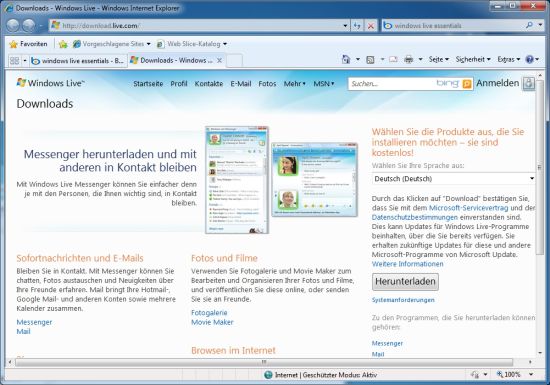This screenshot has width=550, height=385.
Task: Open the print options dropdown arrow
Action: click(x=420, y=59)
